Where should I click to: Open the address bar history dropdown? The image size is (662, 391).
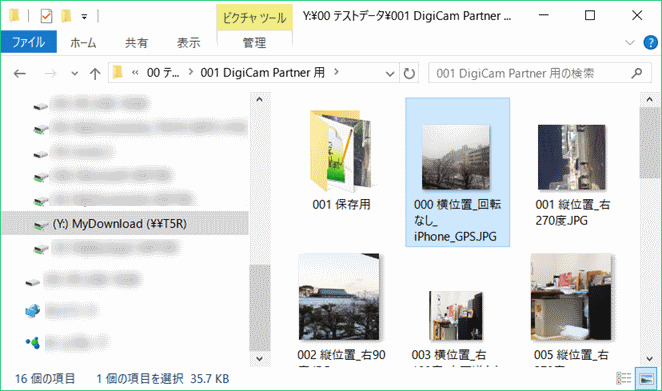click(390, 73)
